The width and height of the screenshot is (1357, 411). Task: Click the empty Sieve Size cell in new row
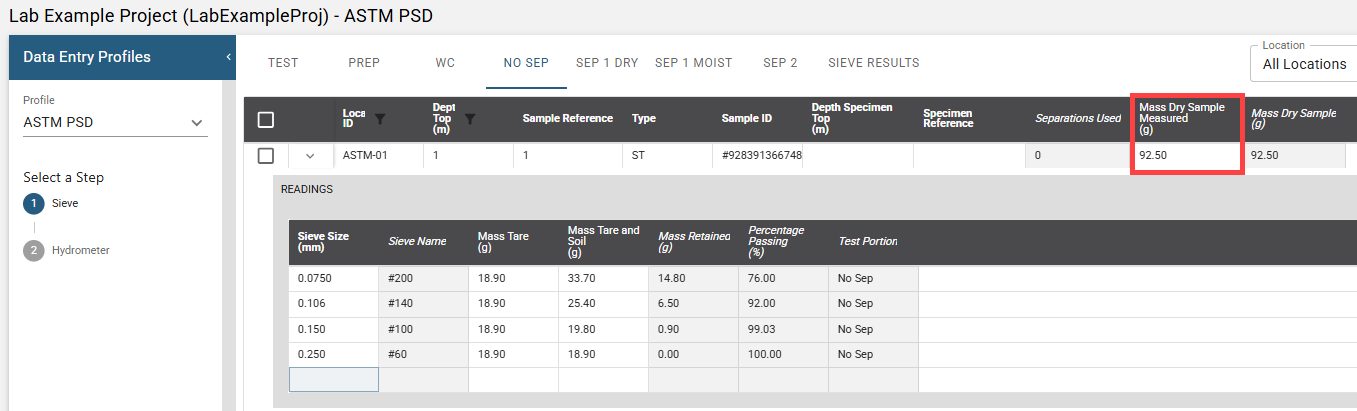334,380
